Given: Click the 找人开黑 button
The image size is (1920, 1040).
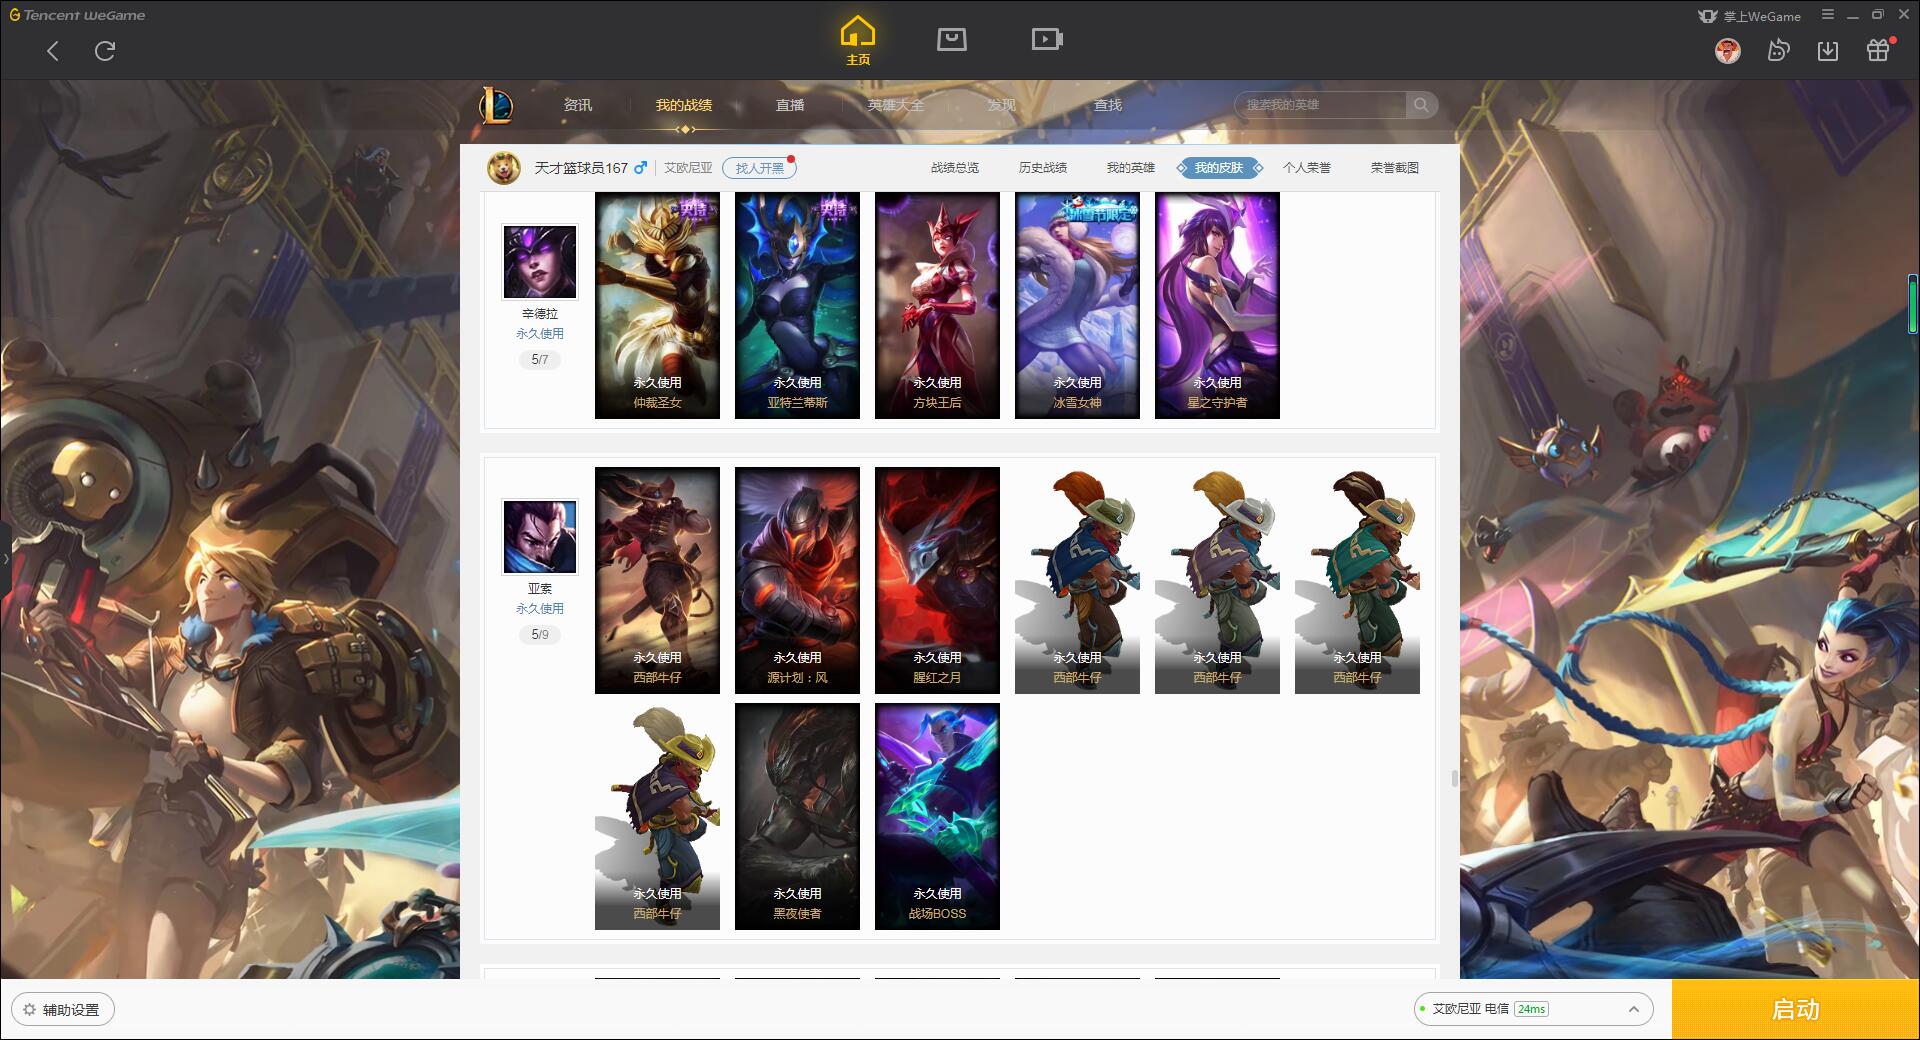Looking at the screenshot, I should click(x=760, y=168).
